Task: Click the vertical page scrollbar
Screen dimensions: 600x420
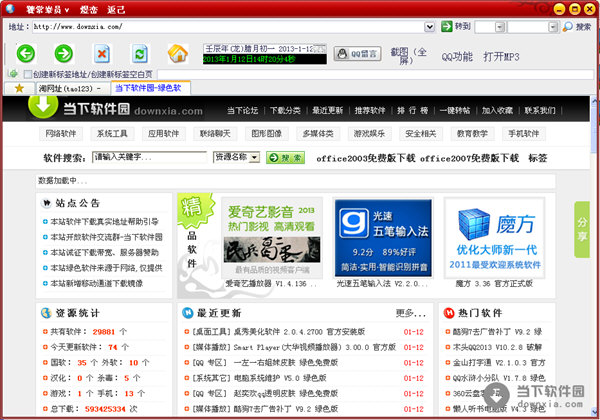Action: coord(595,256)
